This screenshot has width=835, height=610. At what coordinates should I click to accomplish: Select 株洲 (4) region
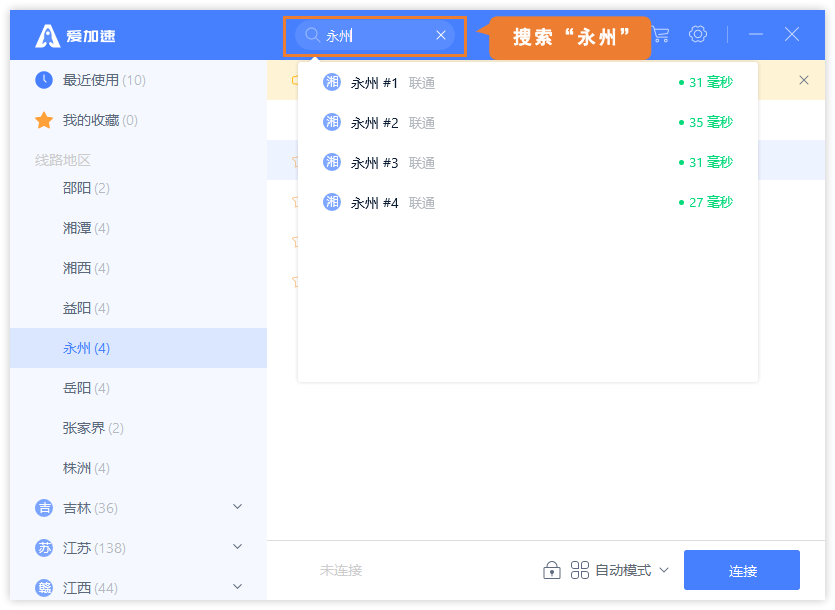coord(138,468)
